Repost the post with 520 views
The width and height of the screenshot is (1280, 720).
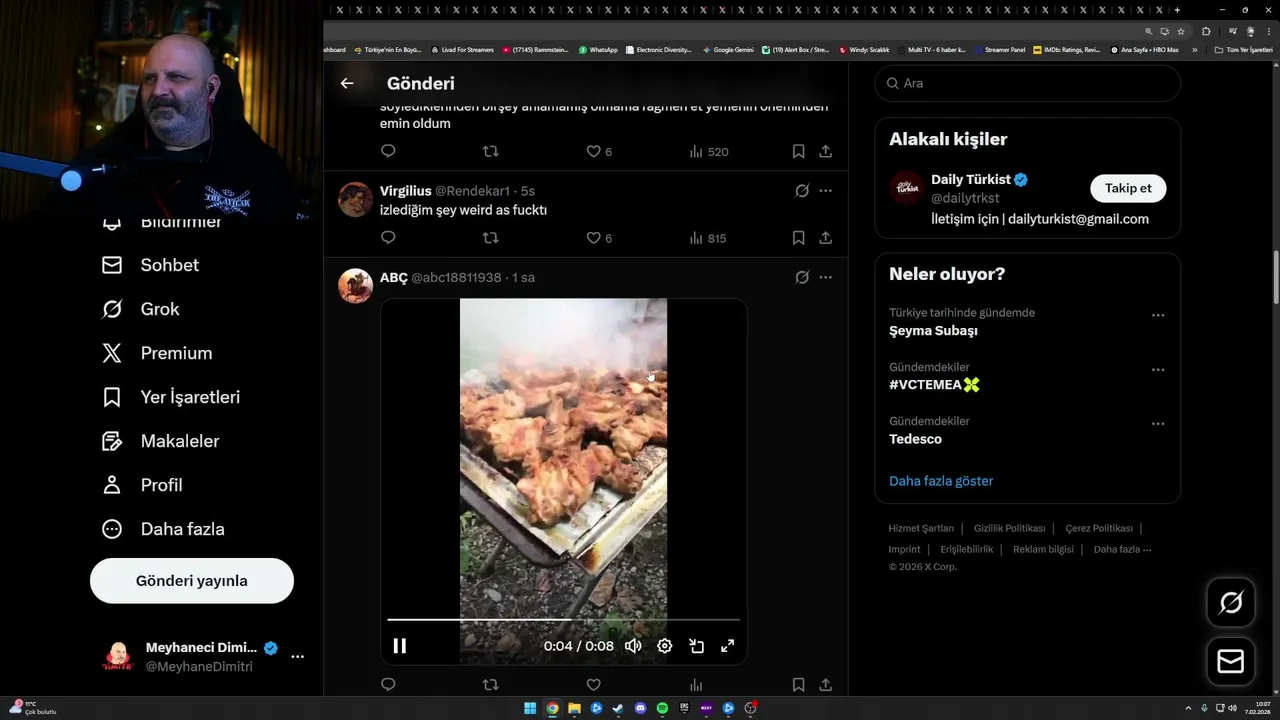pyautogui.click(x=490, y=152)
